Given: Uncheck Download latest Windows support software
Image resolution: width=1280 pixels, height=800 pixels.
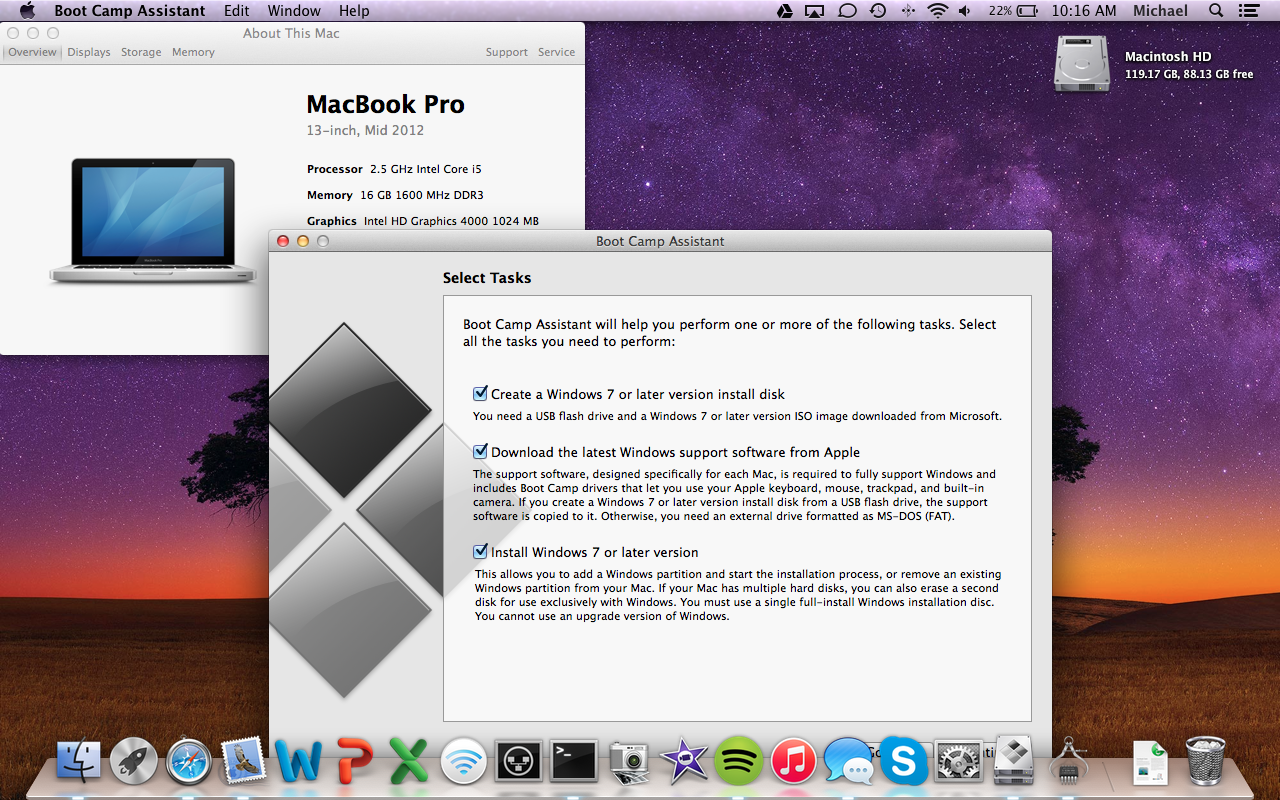Looking at the screenshot, I should (x=481, y=452).
